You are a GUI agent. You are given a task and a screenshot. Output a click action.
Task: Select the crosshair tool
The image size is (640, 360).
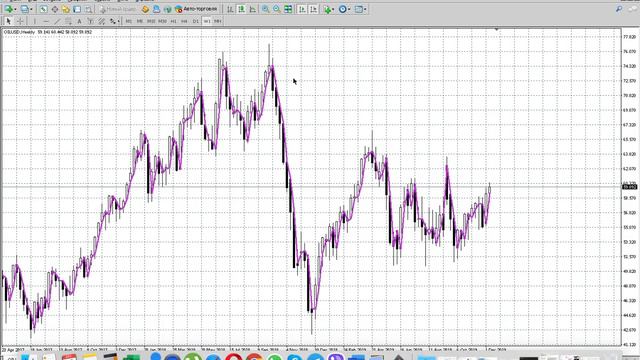20,21
